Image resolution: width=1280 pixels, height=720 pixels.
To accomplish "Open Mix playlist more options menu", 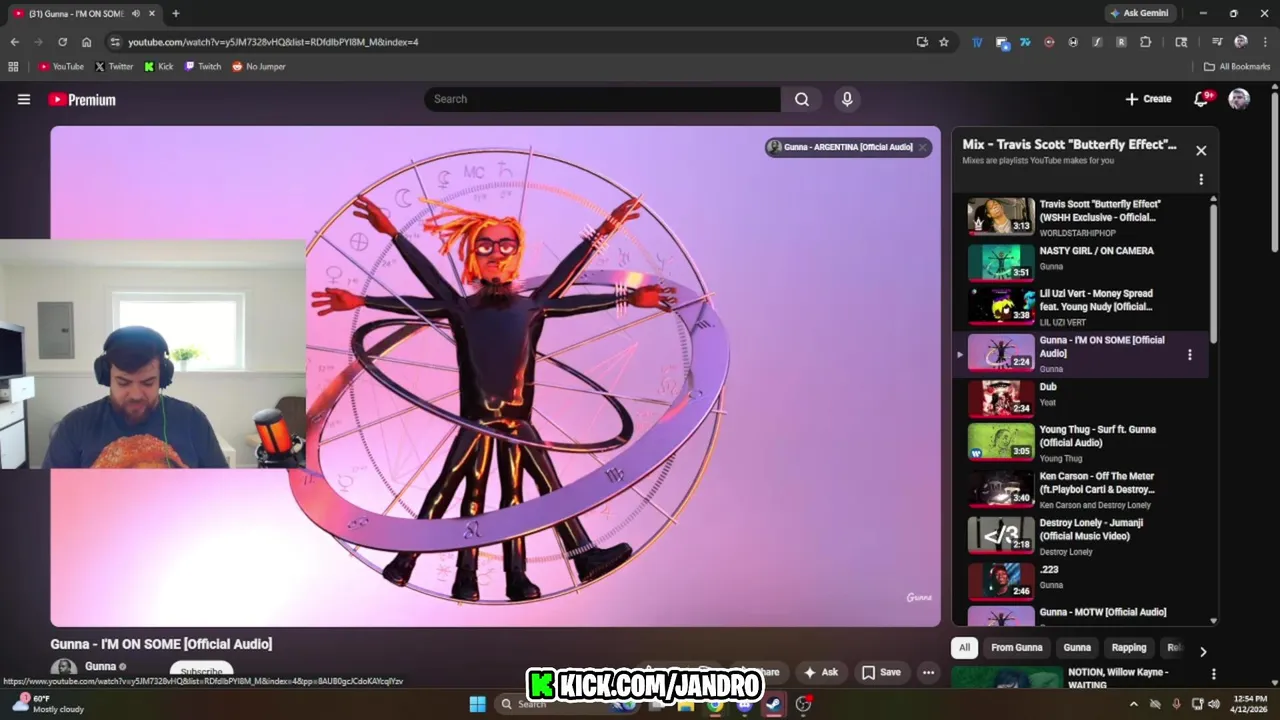I will [1201, 180].
